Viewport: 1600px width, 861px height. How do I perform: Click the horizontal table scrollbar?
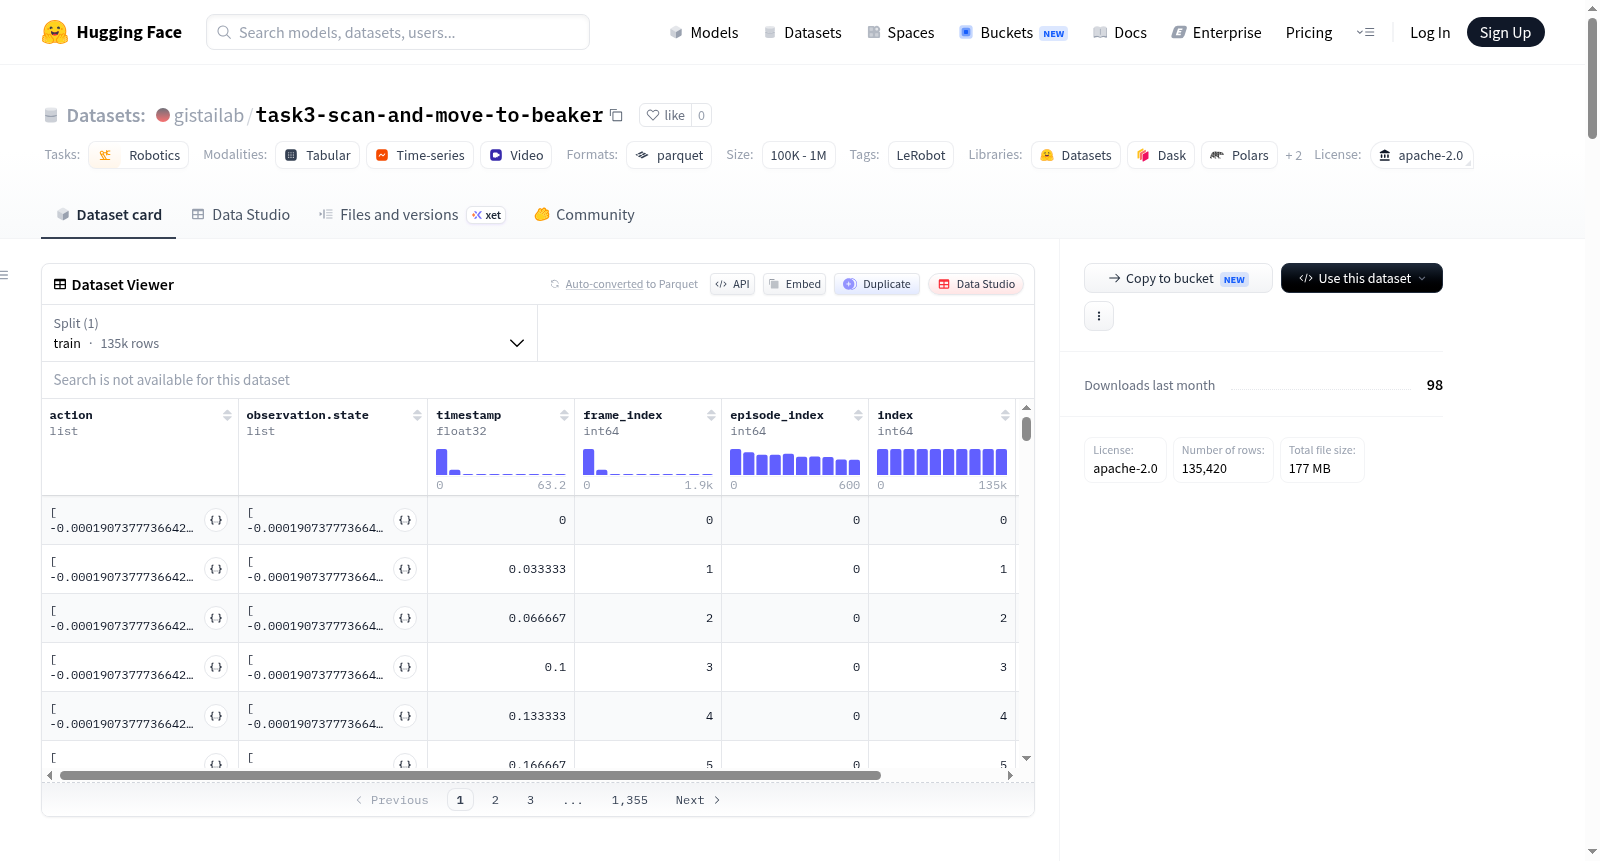pyautogui.click(x=470, y=775)
